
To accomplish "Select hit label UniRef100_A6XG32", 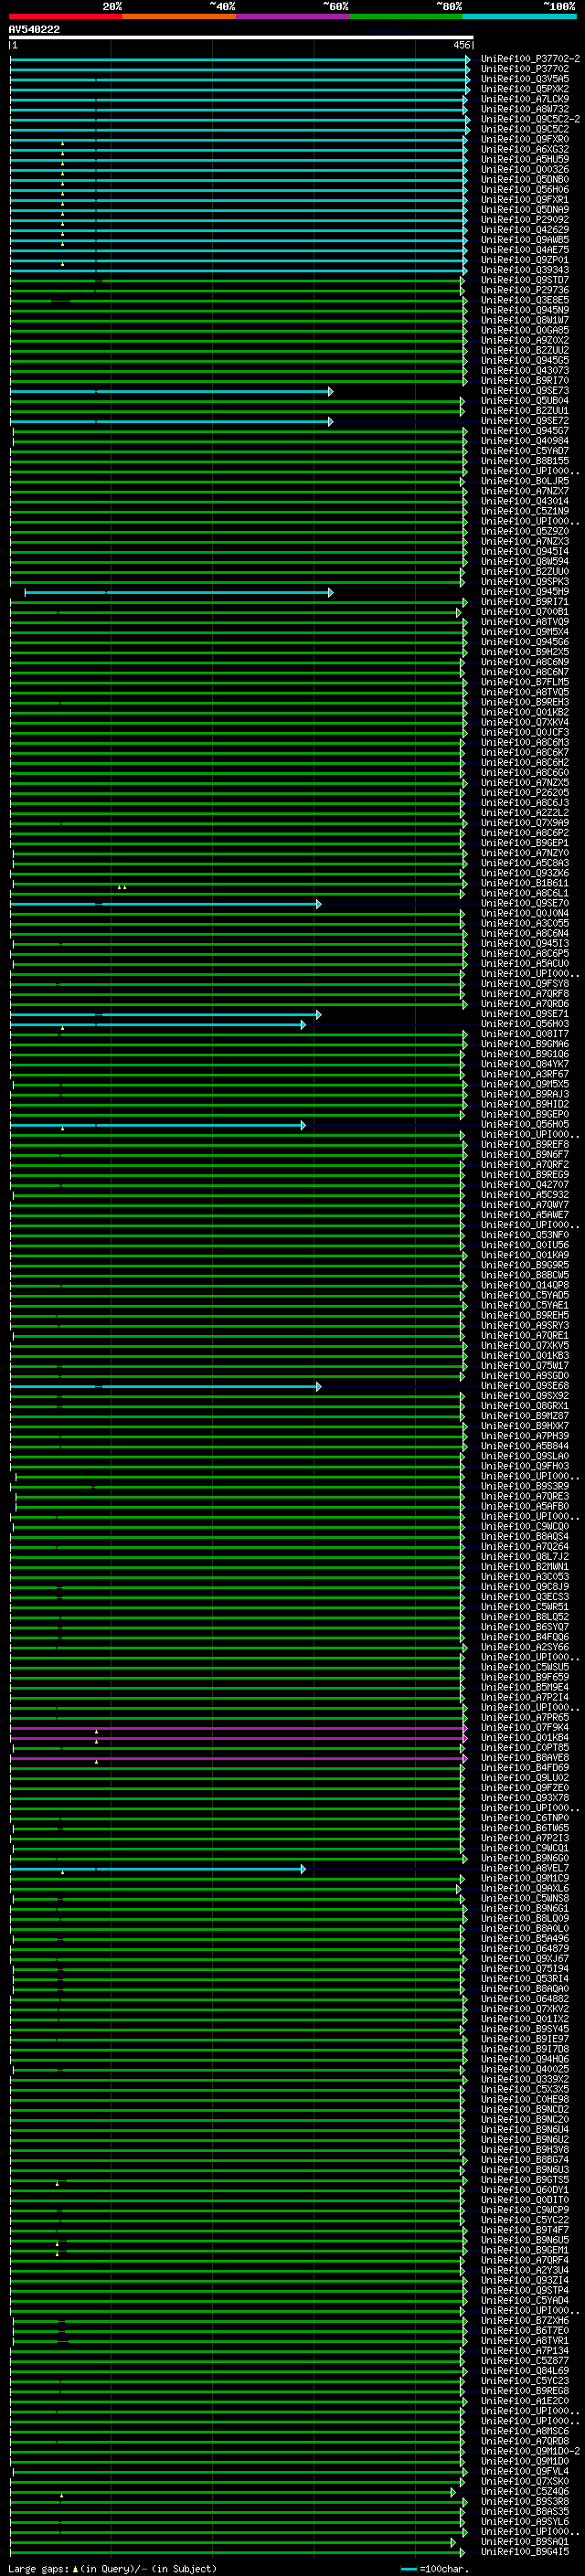I will (525, 149).
